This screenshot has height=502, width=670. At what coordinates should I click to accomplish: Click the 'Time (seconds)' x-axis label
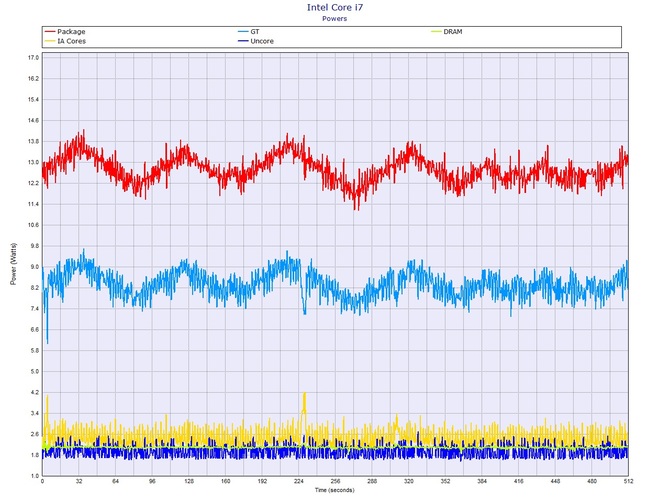click(335, 490)
